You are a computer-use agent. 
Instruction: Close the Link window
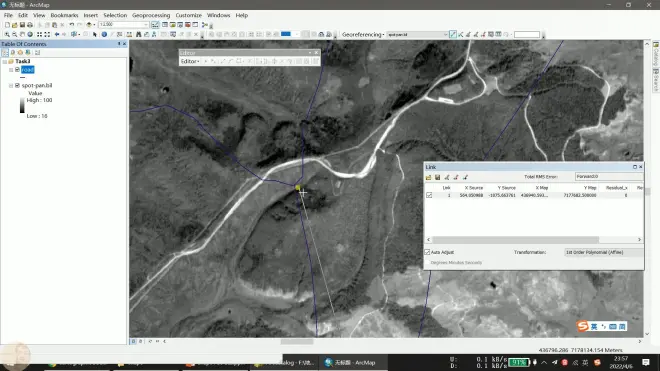coord(641,167)
